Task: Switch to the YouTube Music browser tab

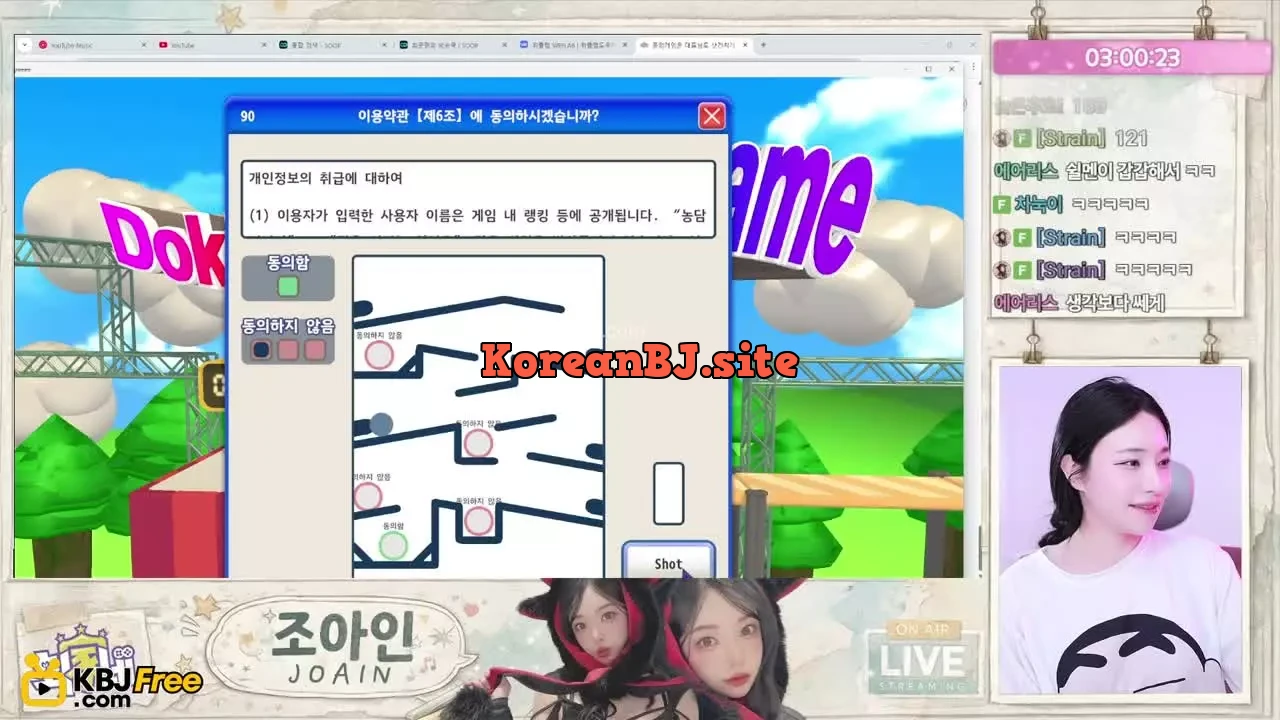Action: 90,45
